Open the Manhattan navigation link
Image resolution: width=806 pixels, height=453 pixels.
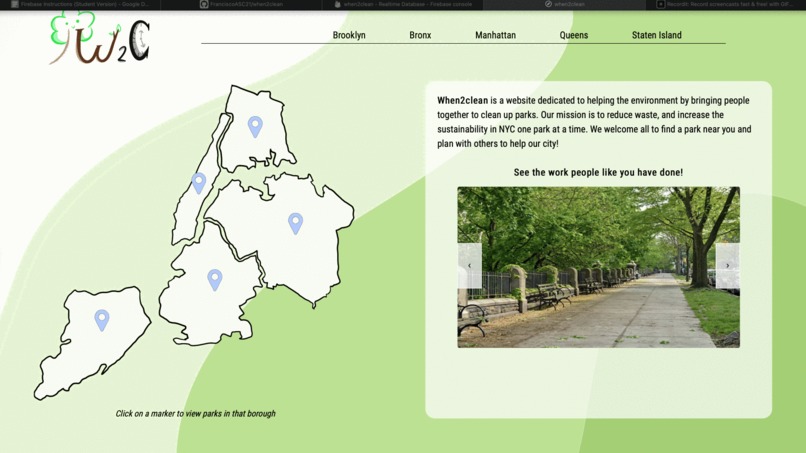pos(495,35)
